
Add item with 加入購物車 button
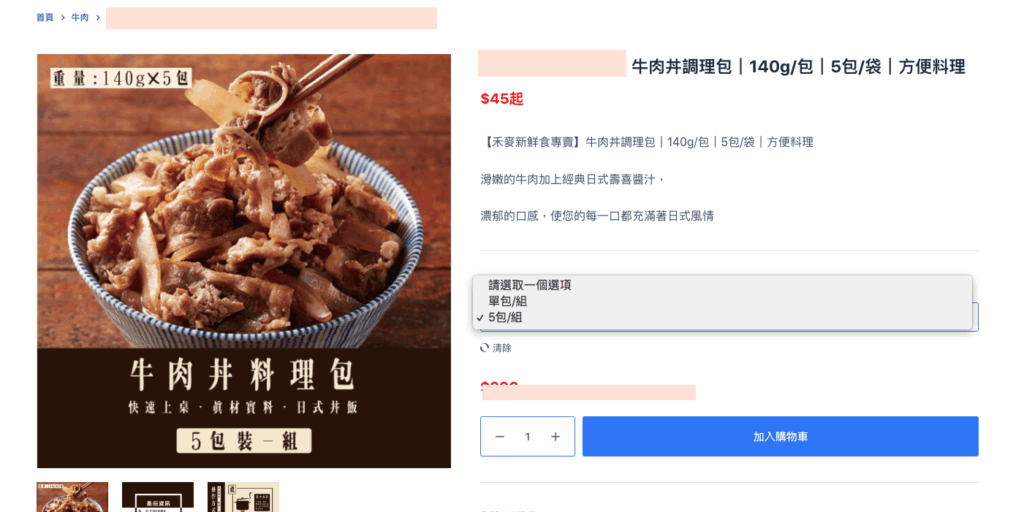780,436
